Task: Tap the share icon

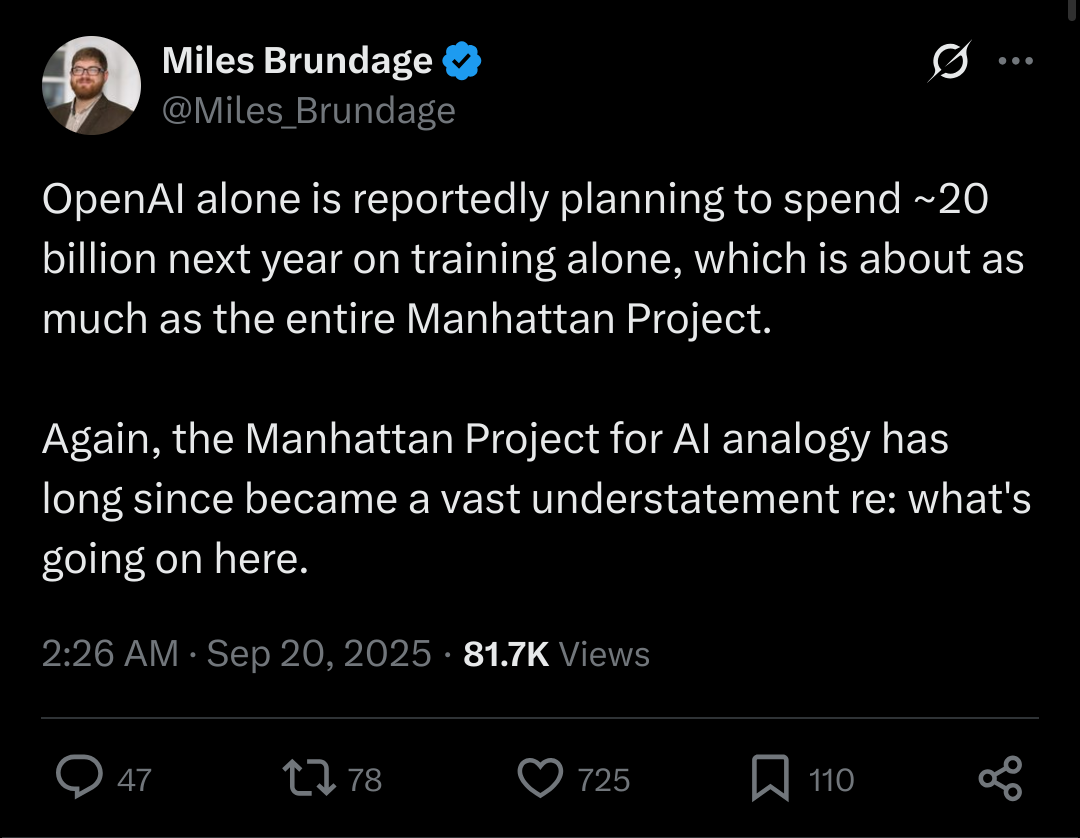Action: click(1000, 779)
